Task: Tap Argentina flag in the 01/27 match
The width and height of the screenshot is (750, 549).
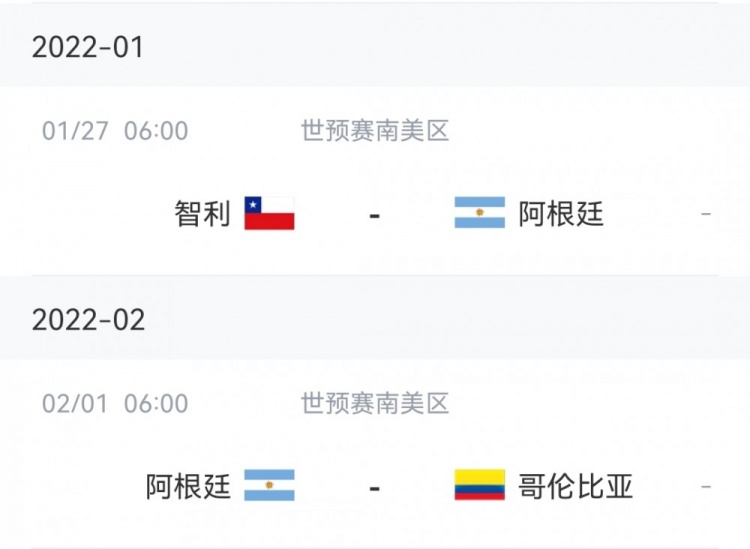Action: tap(480, 212)
